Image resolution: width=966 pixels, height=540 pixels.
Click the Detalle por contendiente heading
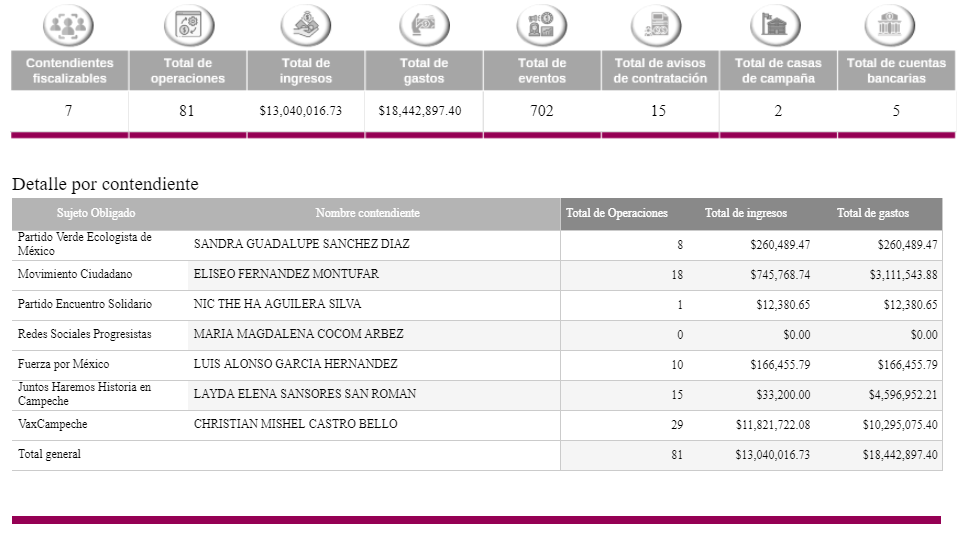105,184
